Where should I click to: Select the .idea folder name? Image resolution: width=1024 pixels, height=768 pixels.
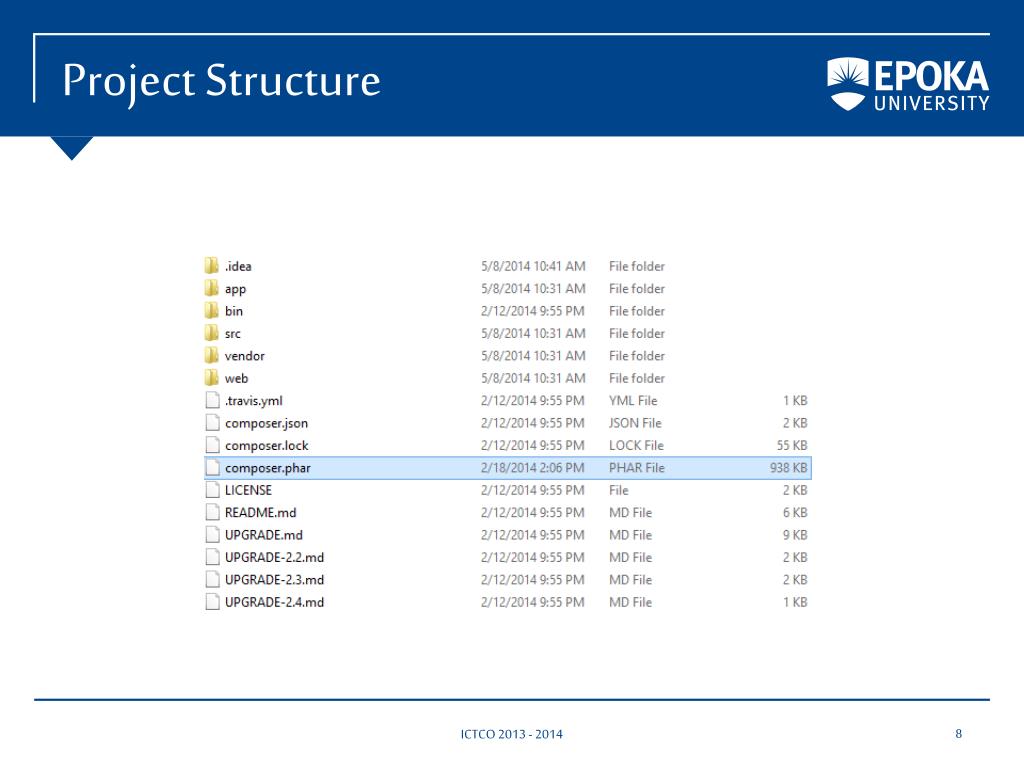238,266
